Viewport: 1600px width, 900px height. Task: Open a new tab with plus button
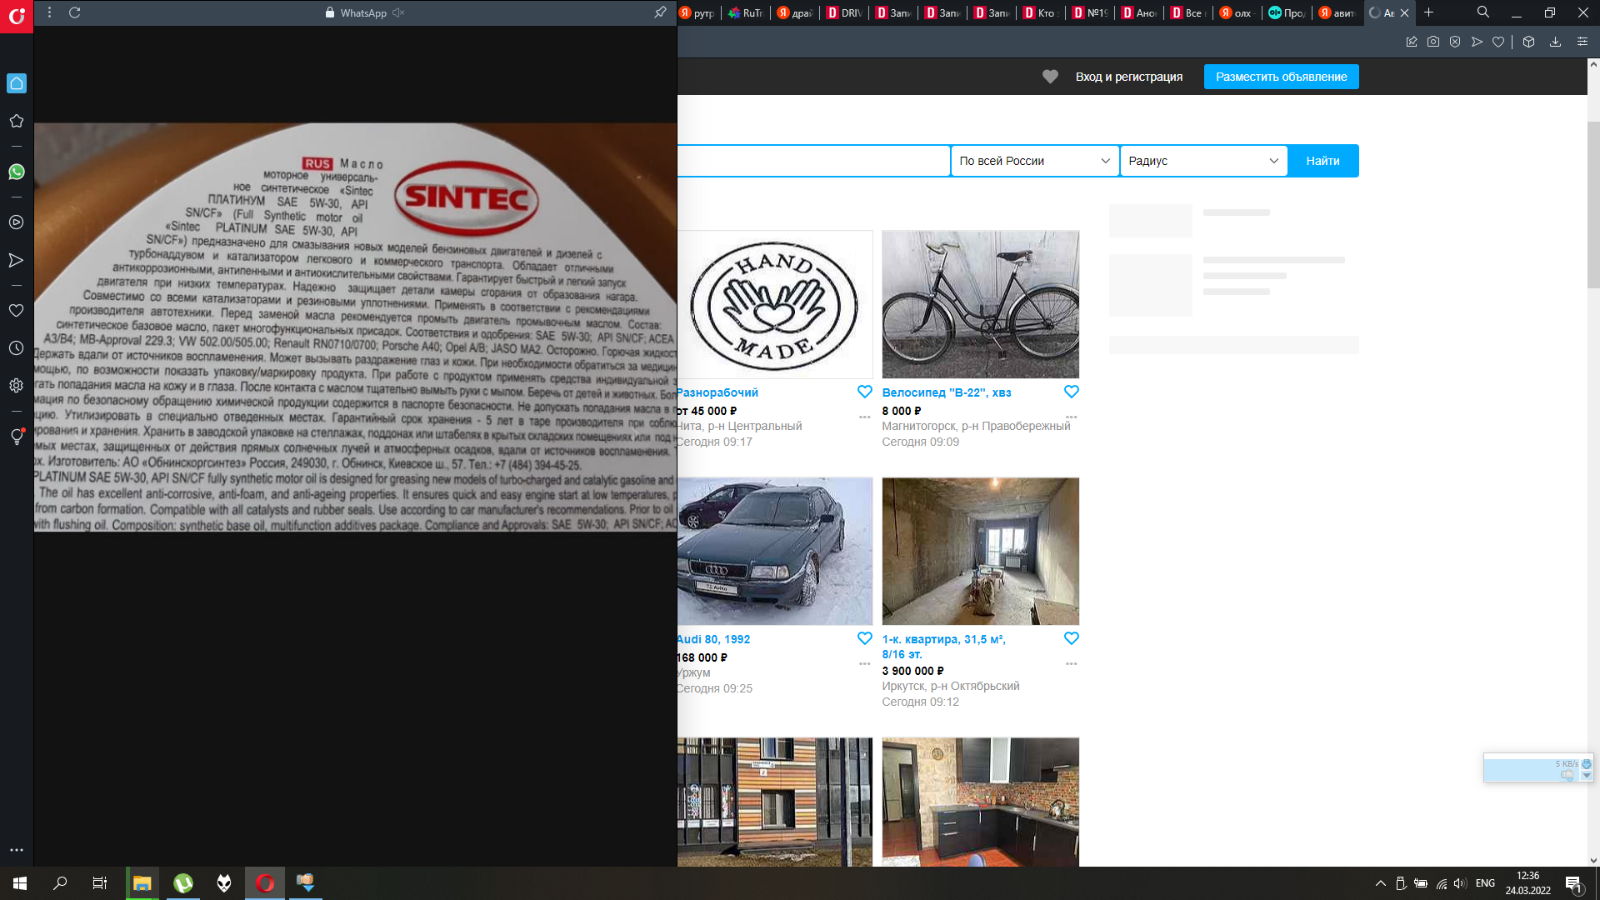[1429, 12]
